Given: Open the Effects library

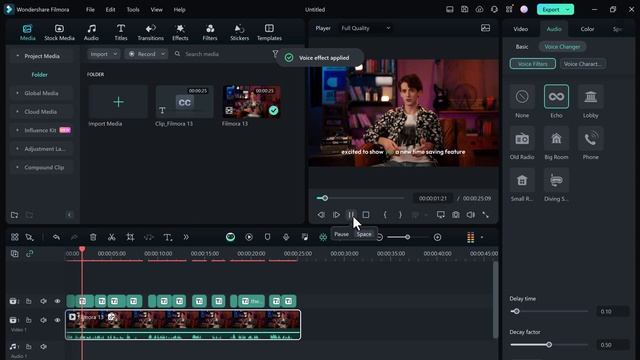Looking at the screenshot, I should 180,32.
